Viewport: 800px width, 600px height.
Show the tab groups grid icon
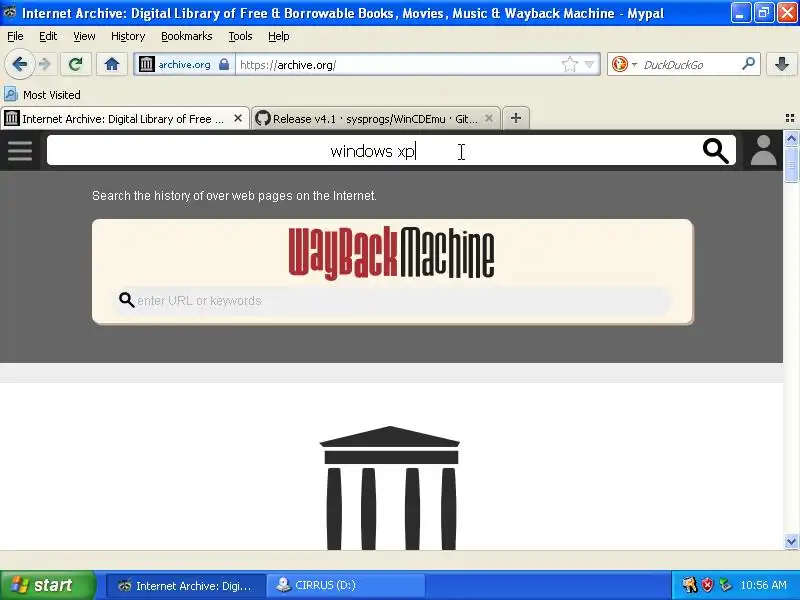point(790,118)
